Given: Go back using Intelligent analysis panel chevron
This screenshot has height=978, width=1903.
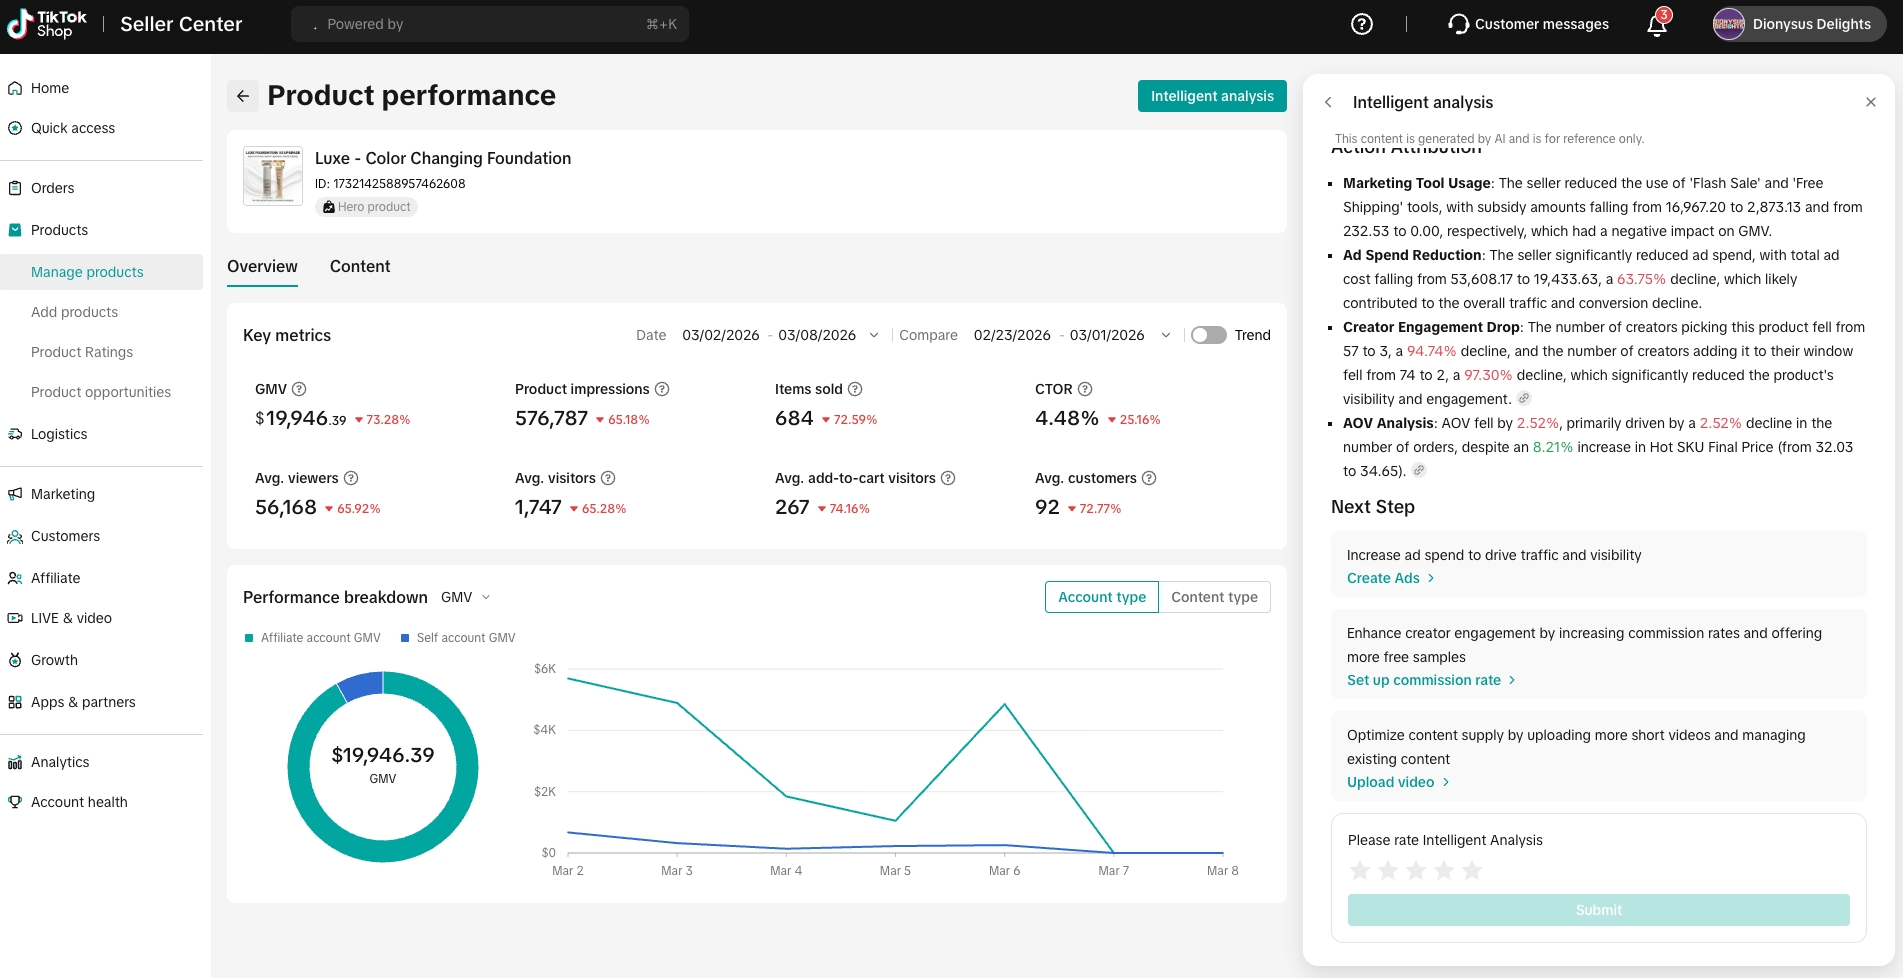Looking at the screenshot, I should tap(1328, 102).
